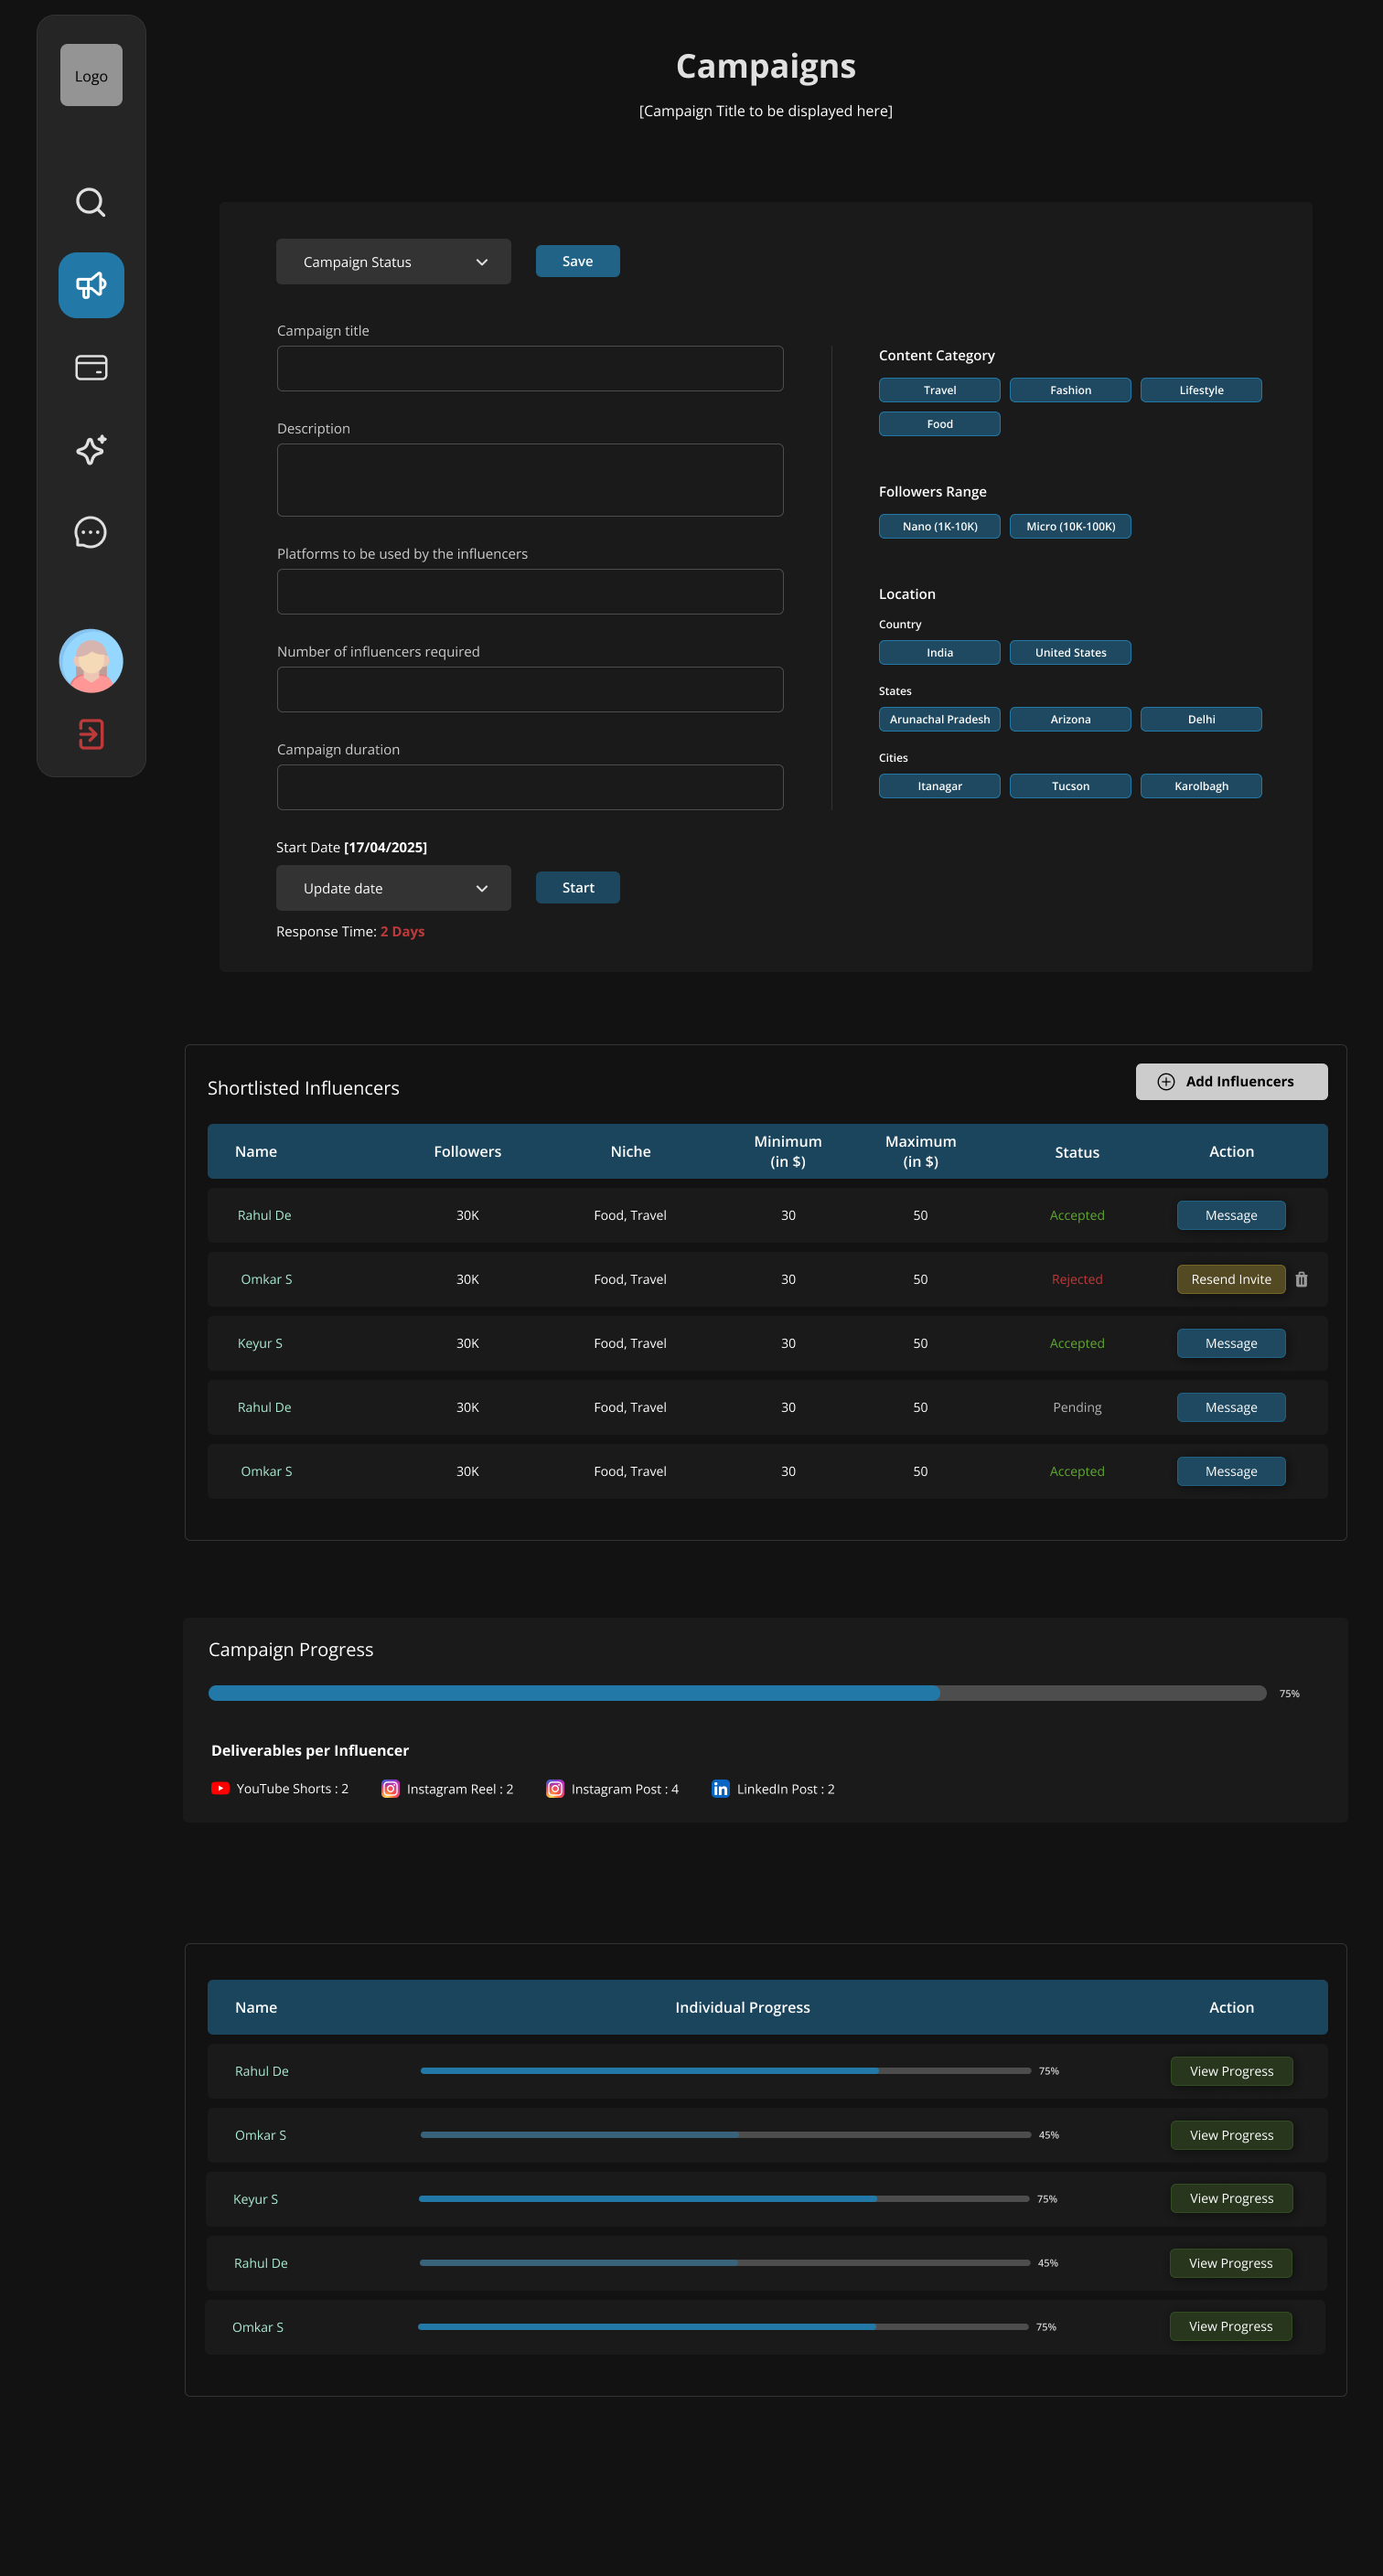Screen dimensions: 1383x2576
Task: Open search from the sidebar magnifier icon
Action: click(x=91, y=202)
